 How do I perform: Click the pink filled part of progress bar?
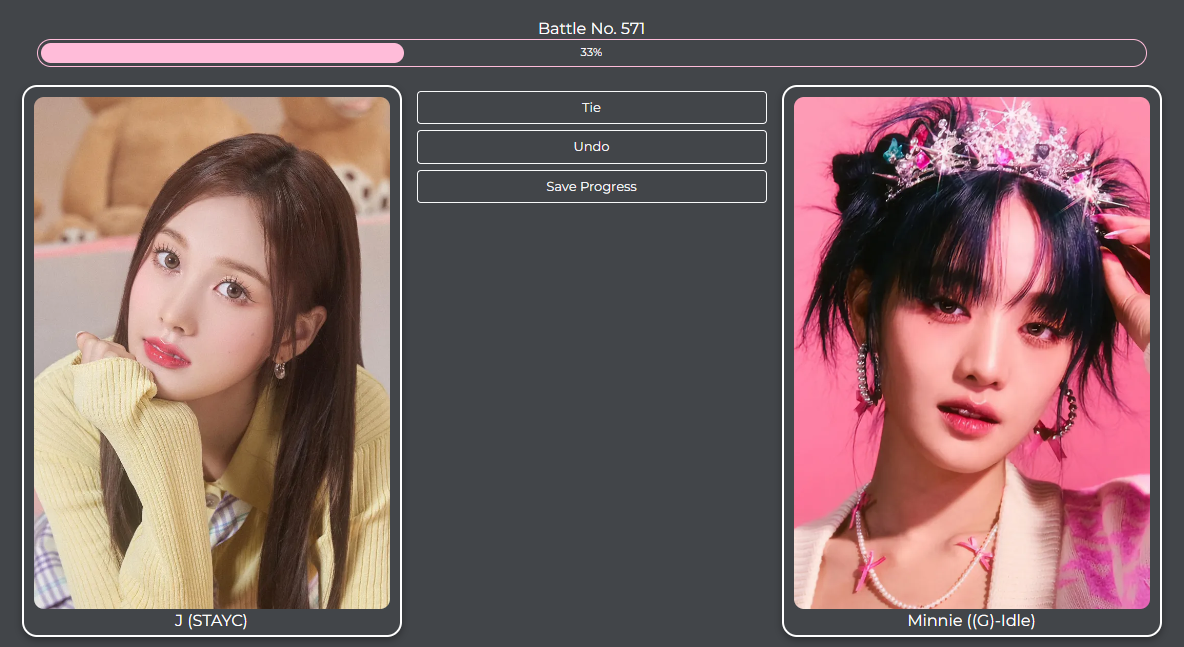click(222, 53)
